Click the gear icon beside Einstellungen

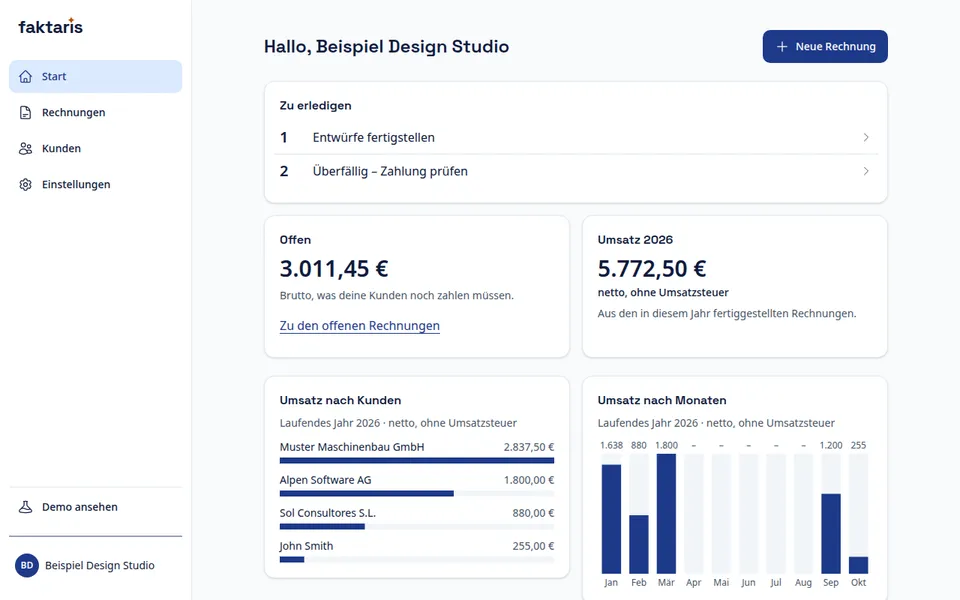25,185
